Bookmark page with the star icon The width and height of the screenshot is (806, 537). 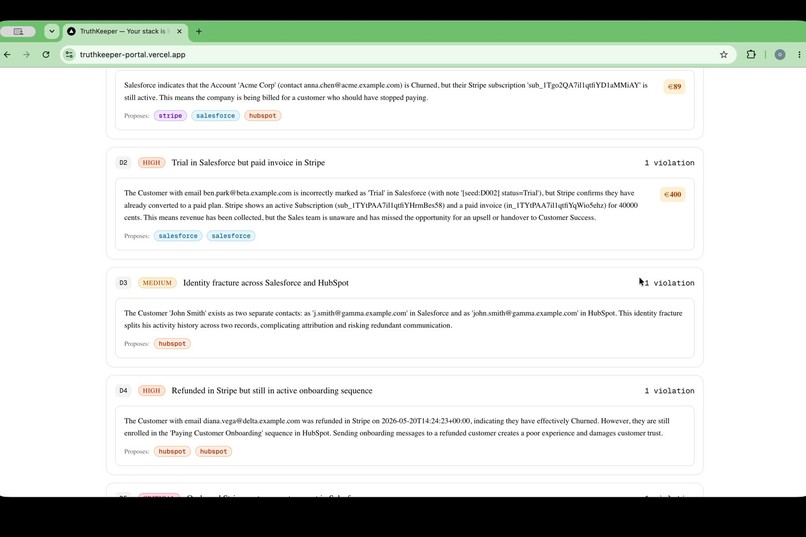pos(724,54)
